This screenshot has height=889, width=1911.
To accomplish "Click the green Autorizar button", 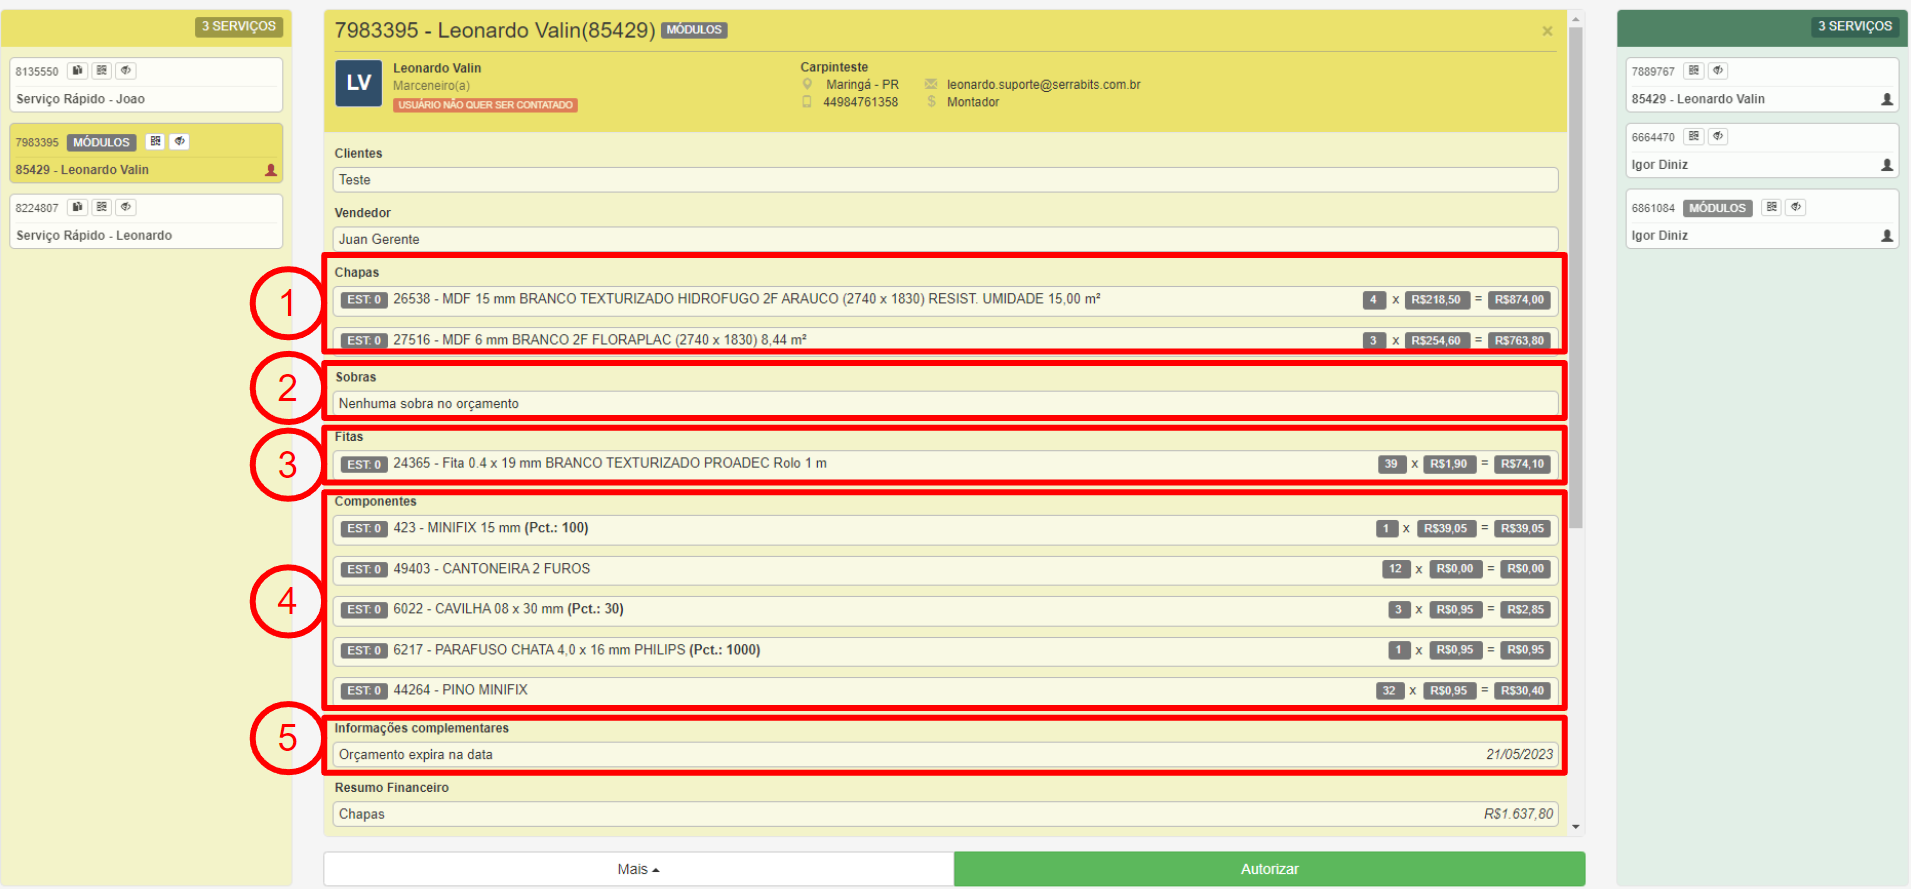I will pyautogui.click(x=1270, y=869).
